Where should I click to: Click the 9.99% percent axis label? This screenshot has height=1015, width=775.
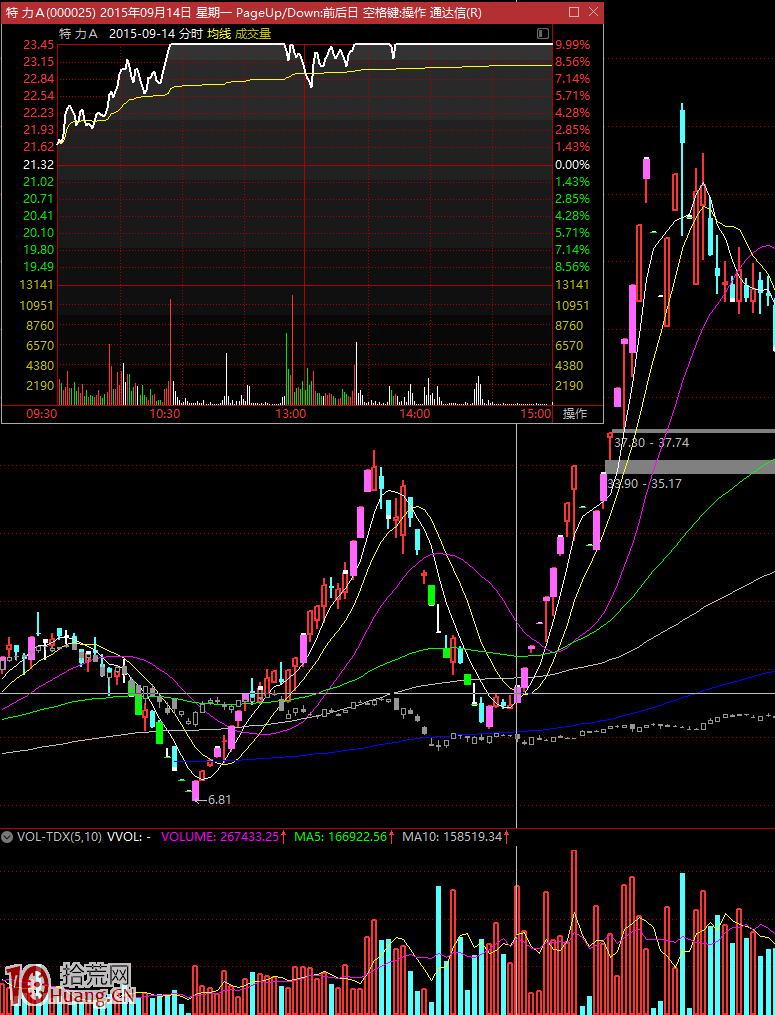[572, 45]
